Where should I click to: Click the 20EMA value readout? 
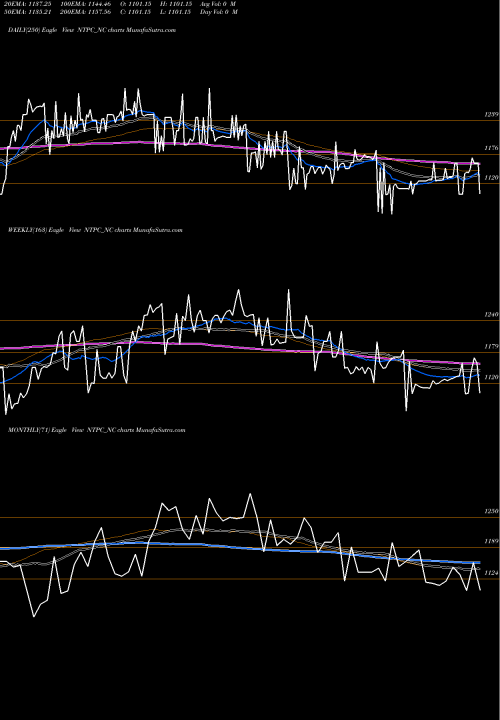[28, 4]
